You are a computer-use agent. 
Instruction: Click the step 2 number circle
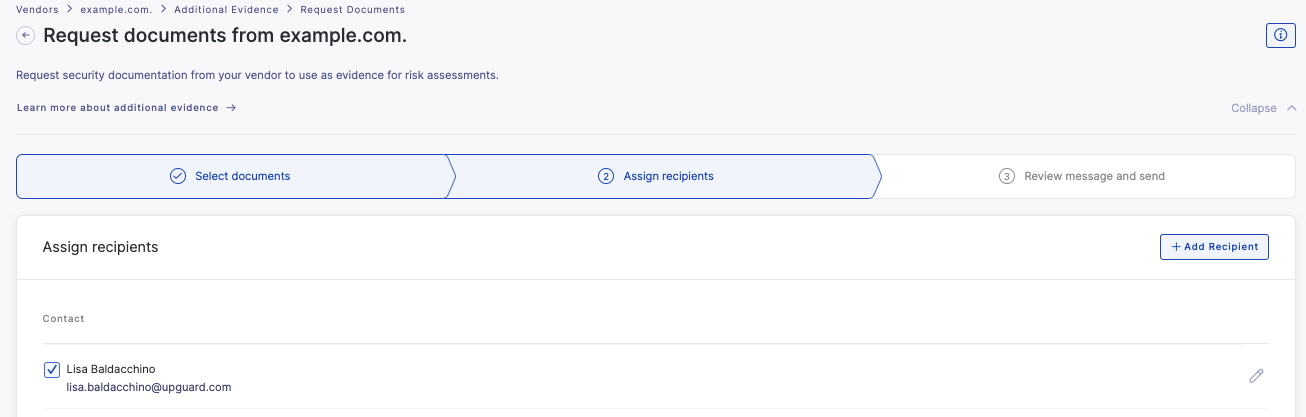(x=606, y=176)
